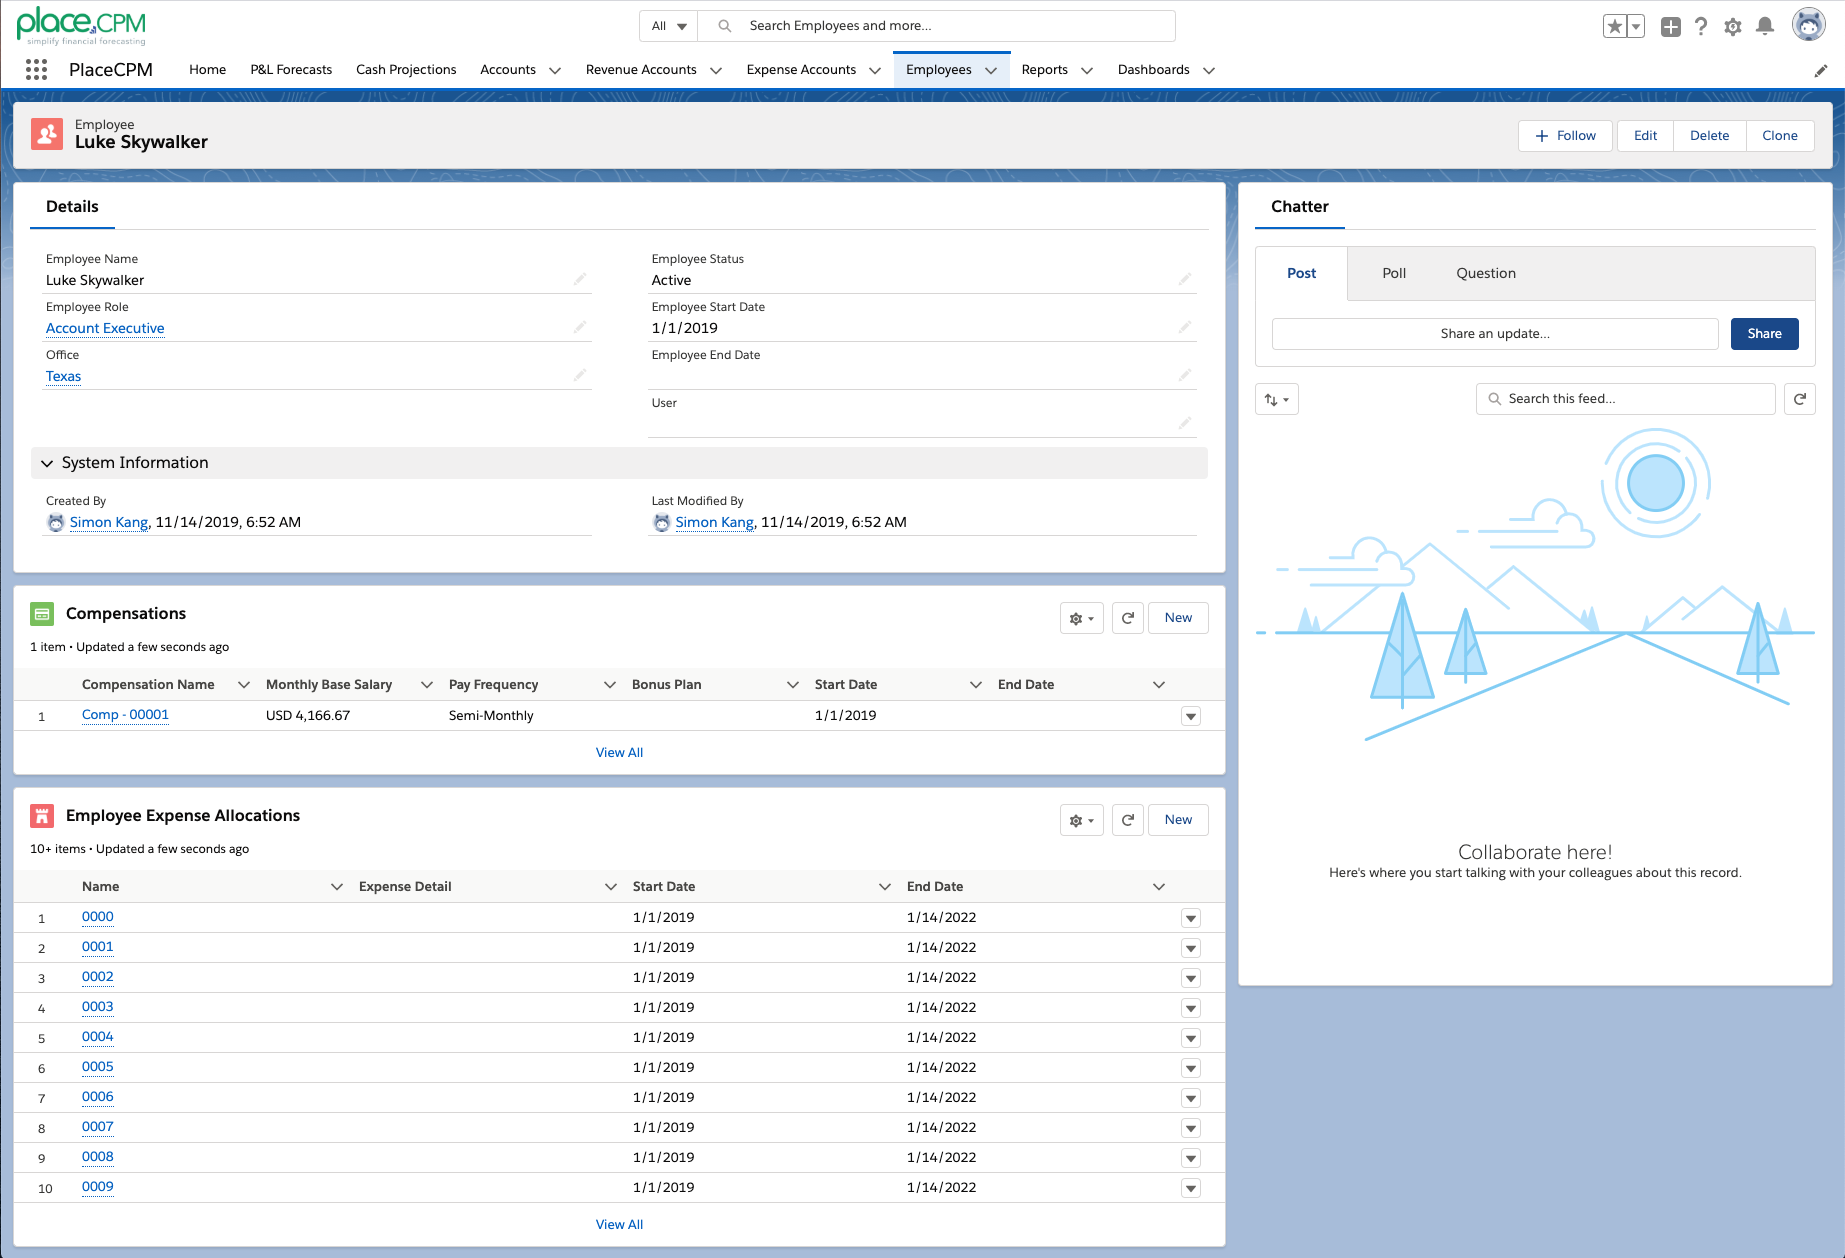This screenshot has height=1258, width=1845.
Task: Open the user profile avatar
Action: click(x=1808, y=25)
